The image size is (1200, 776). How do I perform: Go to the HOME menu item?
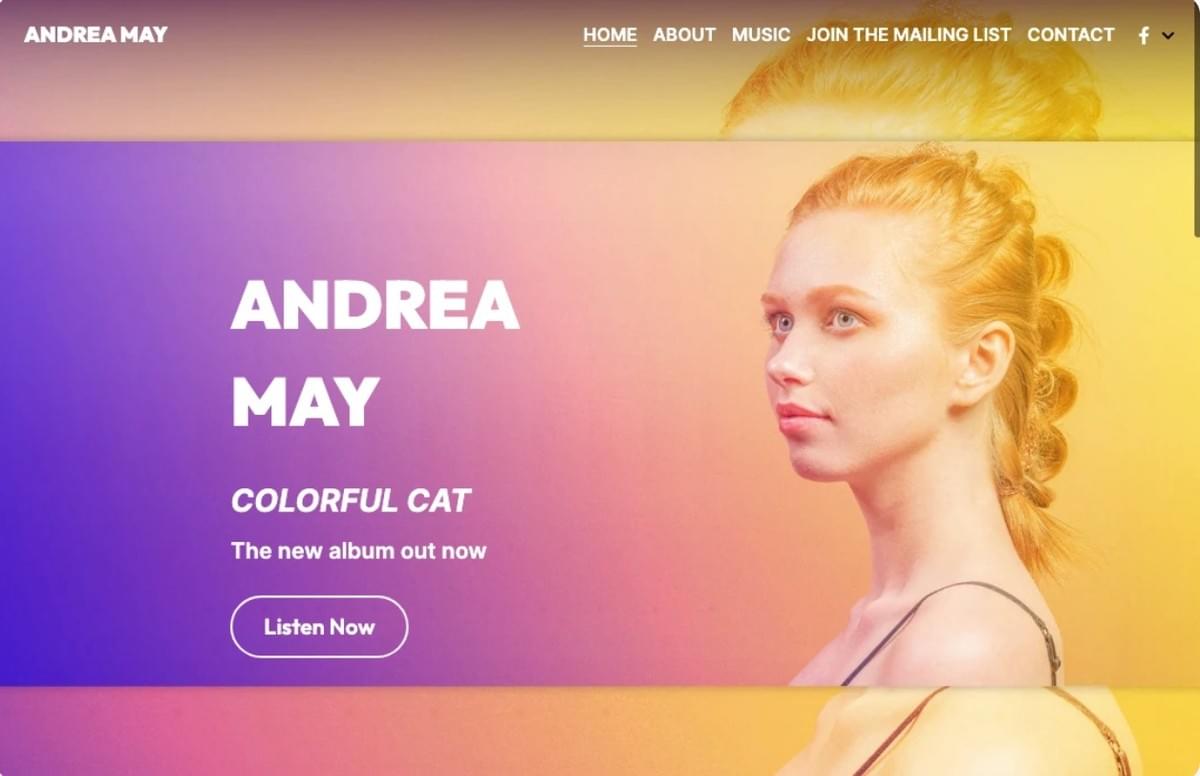tap(610, 35)
